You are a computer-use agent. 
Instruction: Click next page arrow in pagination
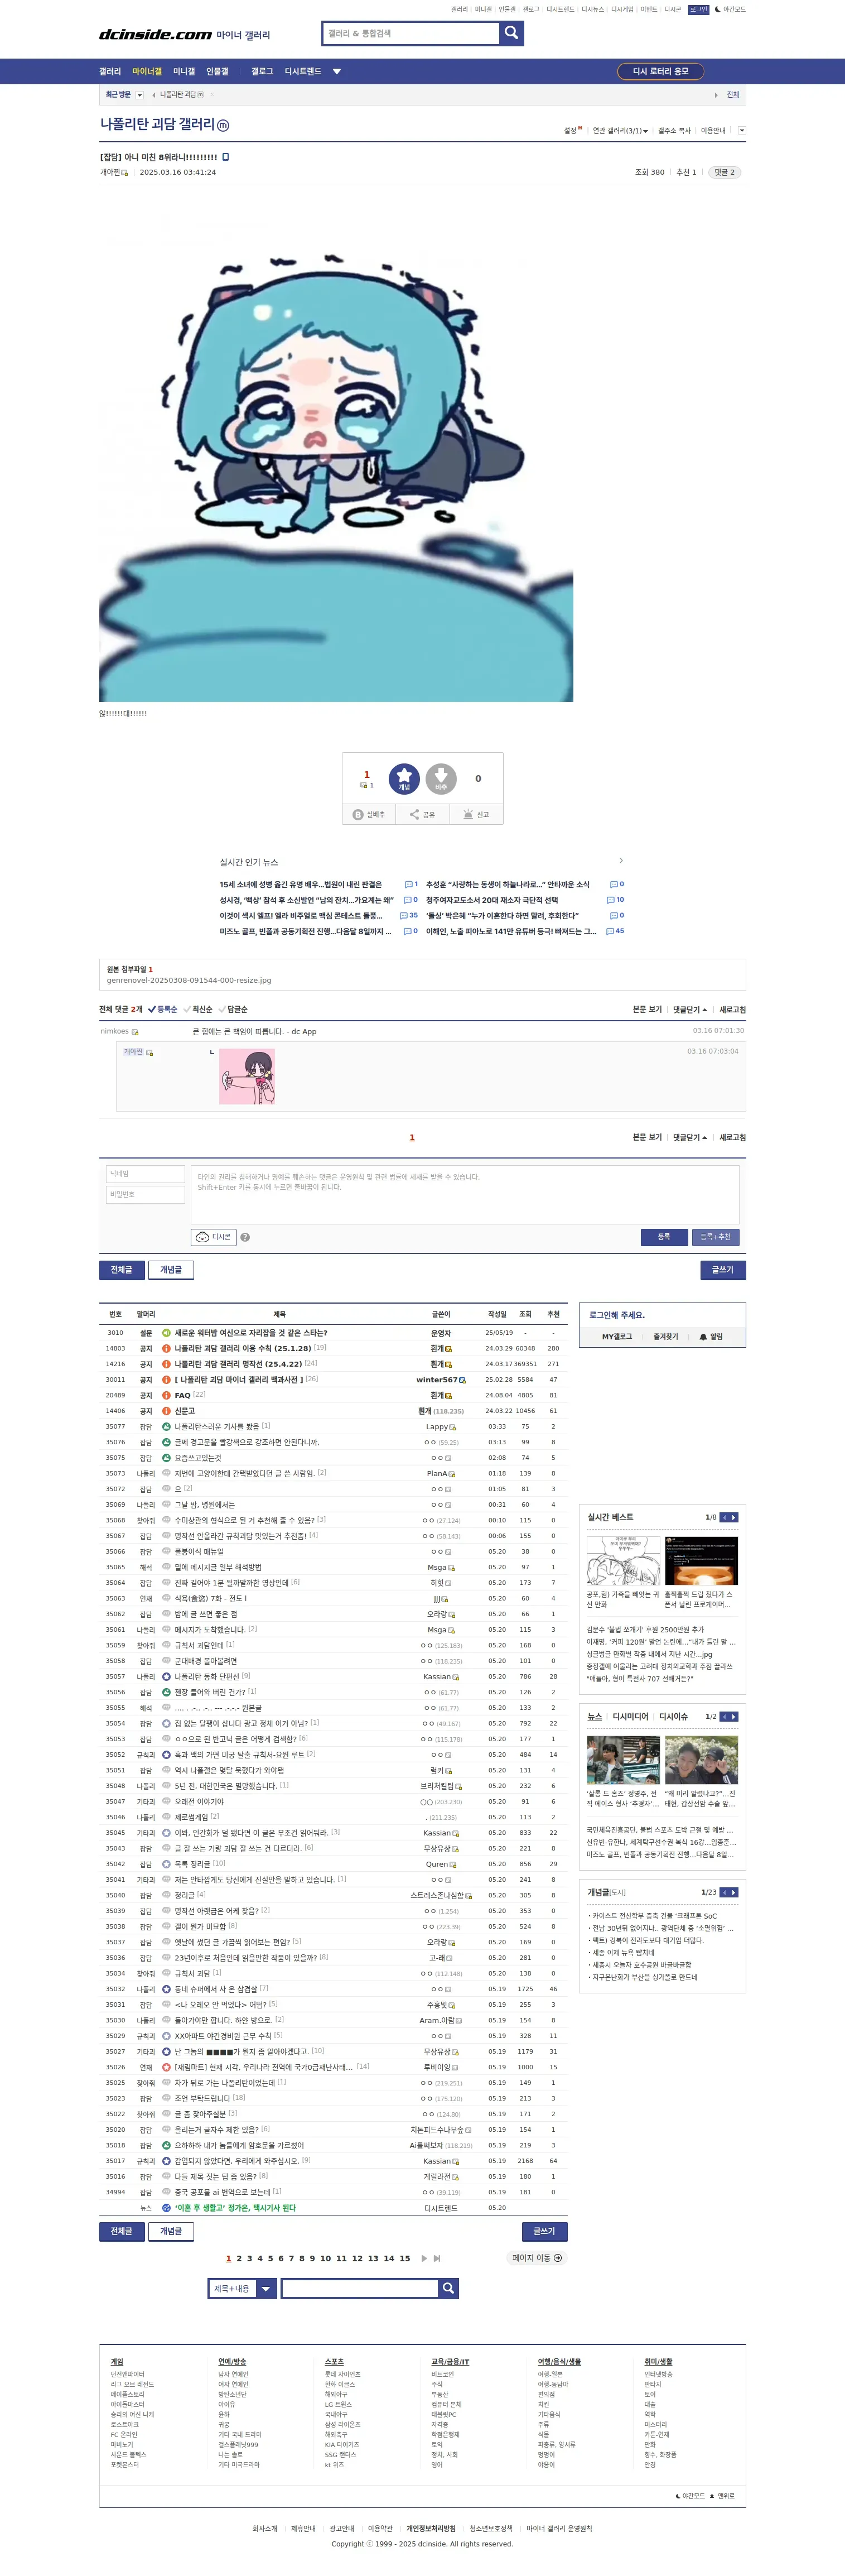coord(424,2258)
